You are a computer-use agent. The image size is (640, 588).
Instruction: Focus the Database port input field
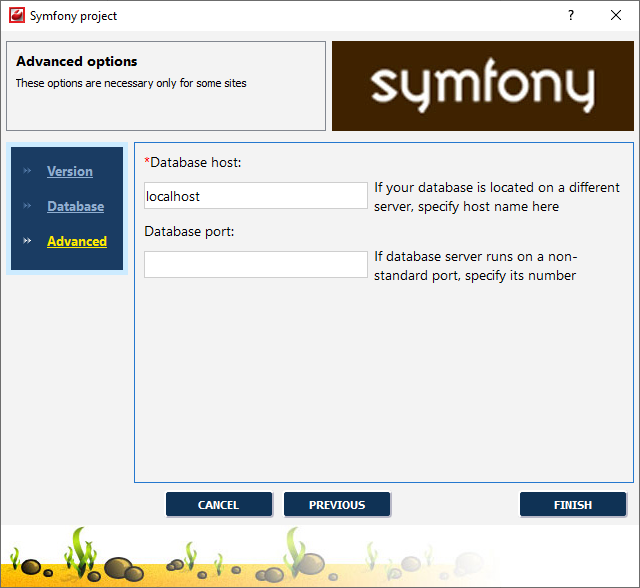tap(256, 264)
